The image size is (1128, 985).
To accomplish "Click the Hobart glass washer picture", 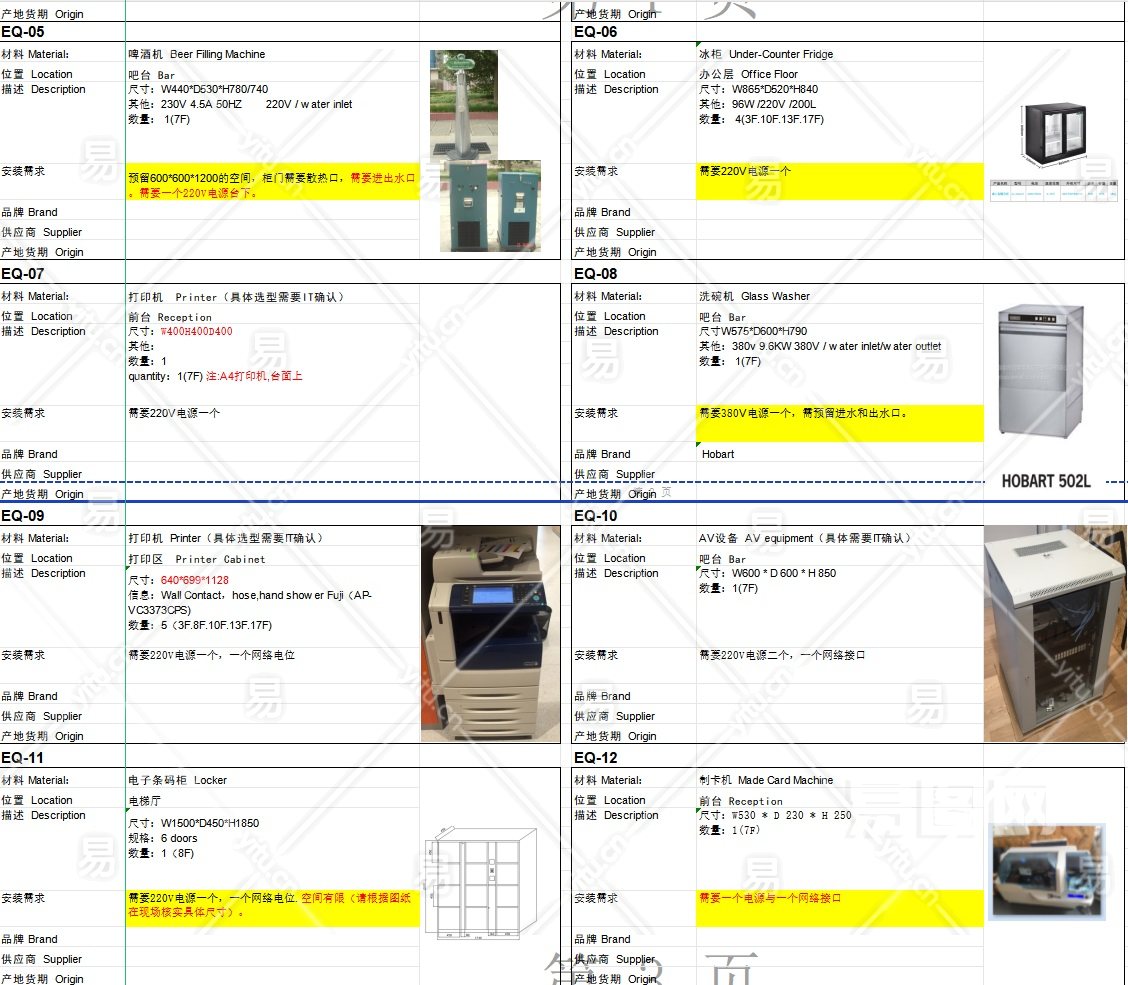I will coord(1041,371).
